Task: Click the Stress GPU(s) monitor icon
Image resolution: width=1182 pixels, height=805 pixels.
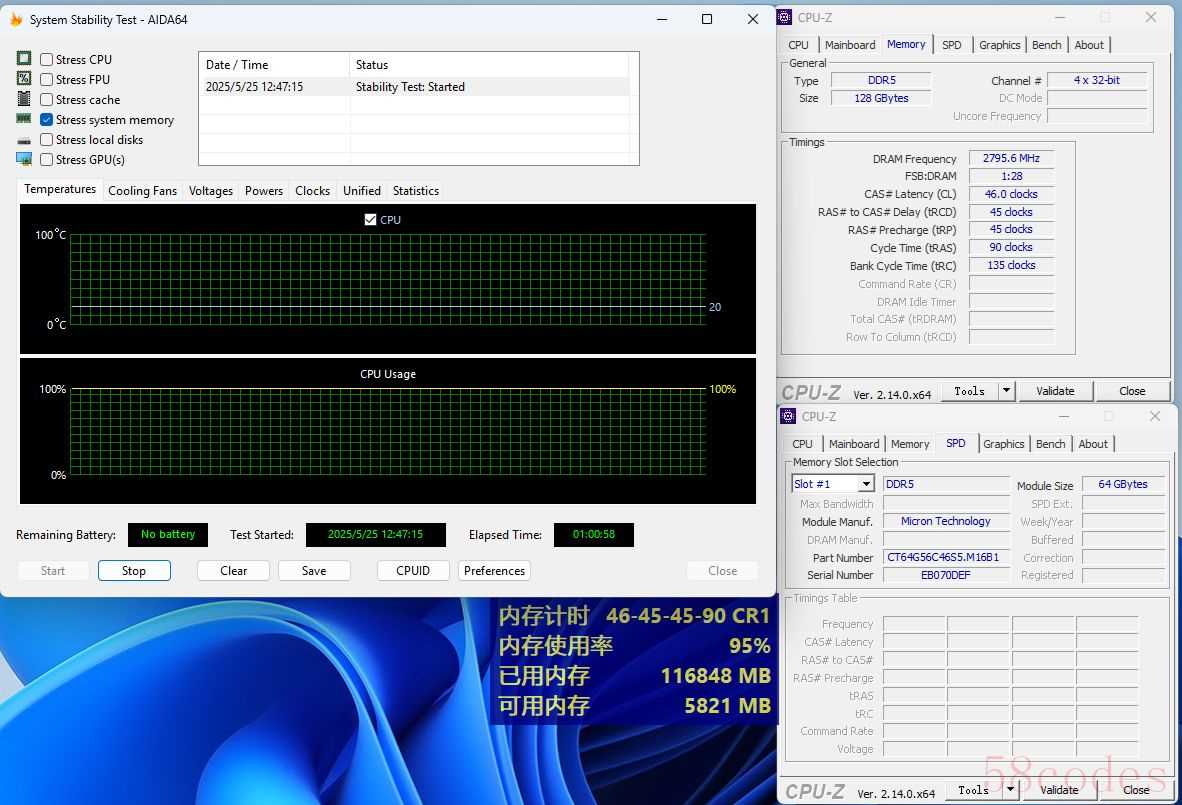Action: pos(24,159)
